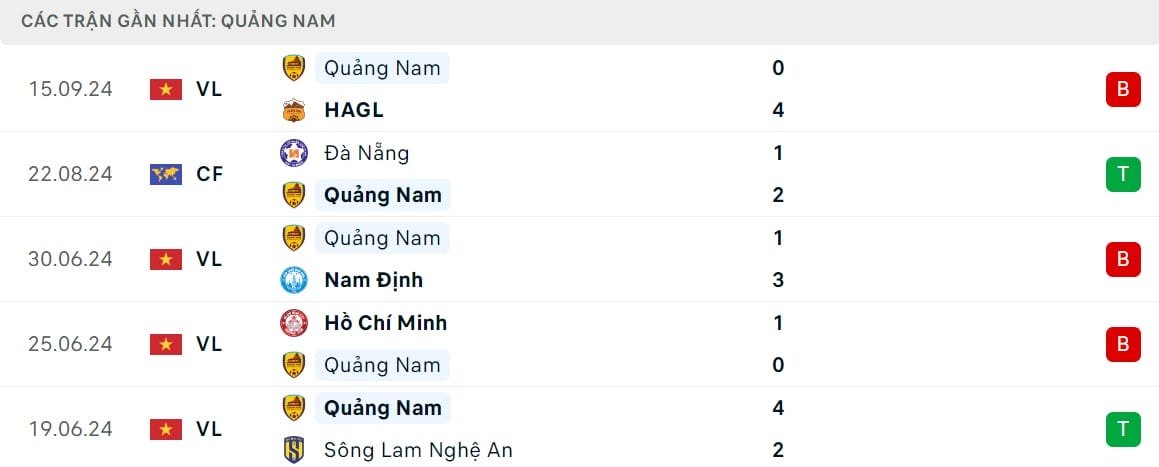Click red B badge for 30.06.24 match
This screenshot has height=467, width=1159.
[x=1123, y=260]
